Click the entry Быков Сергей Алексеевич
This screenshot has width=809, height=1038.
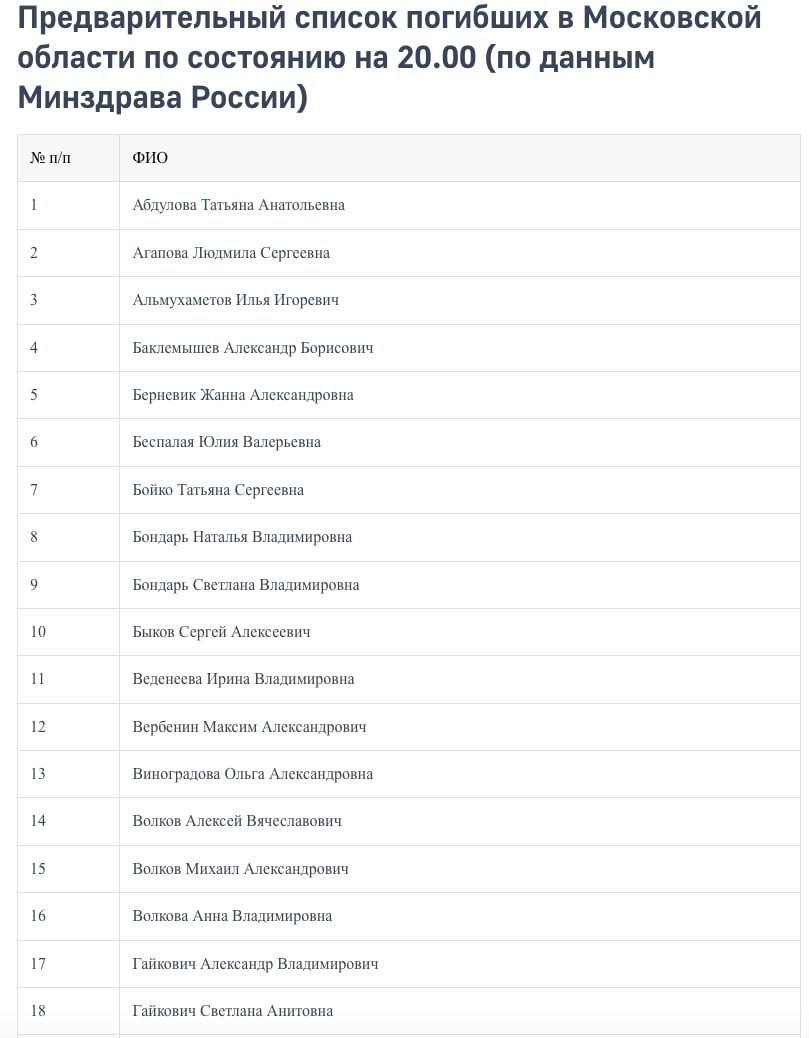222,632
